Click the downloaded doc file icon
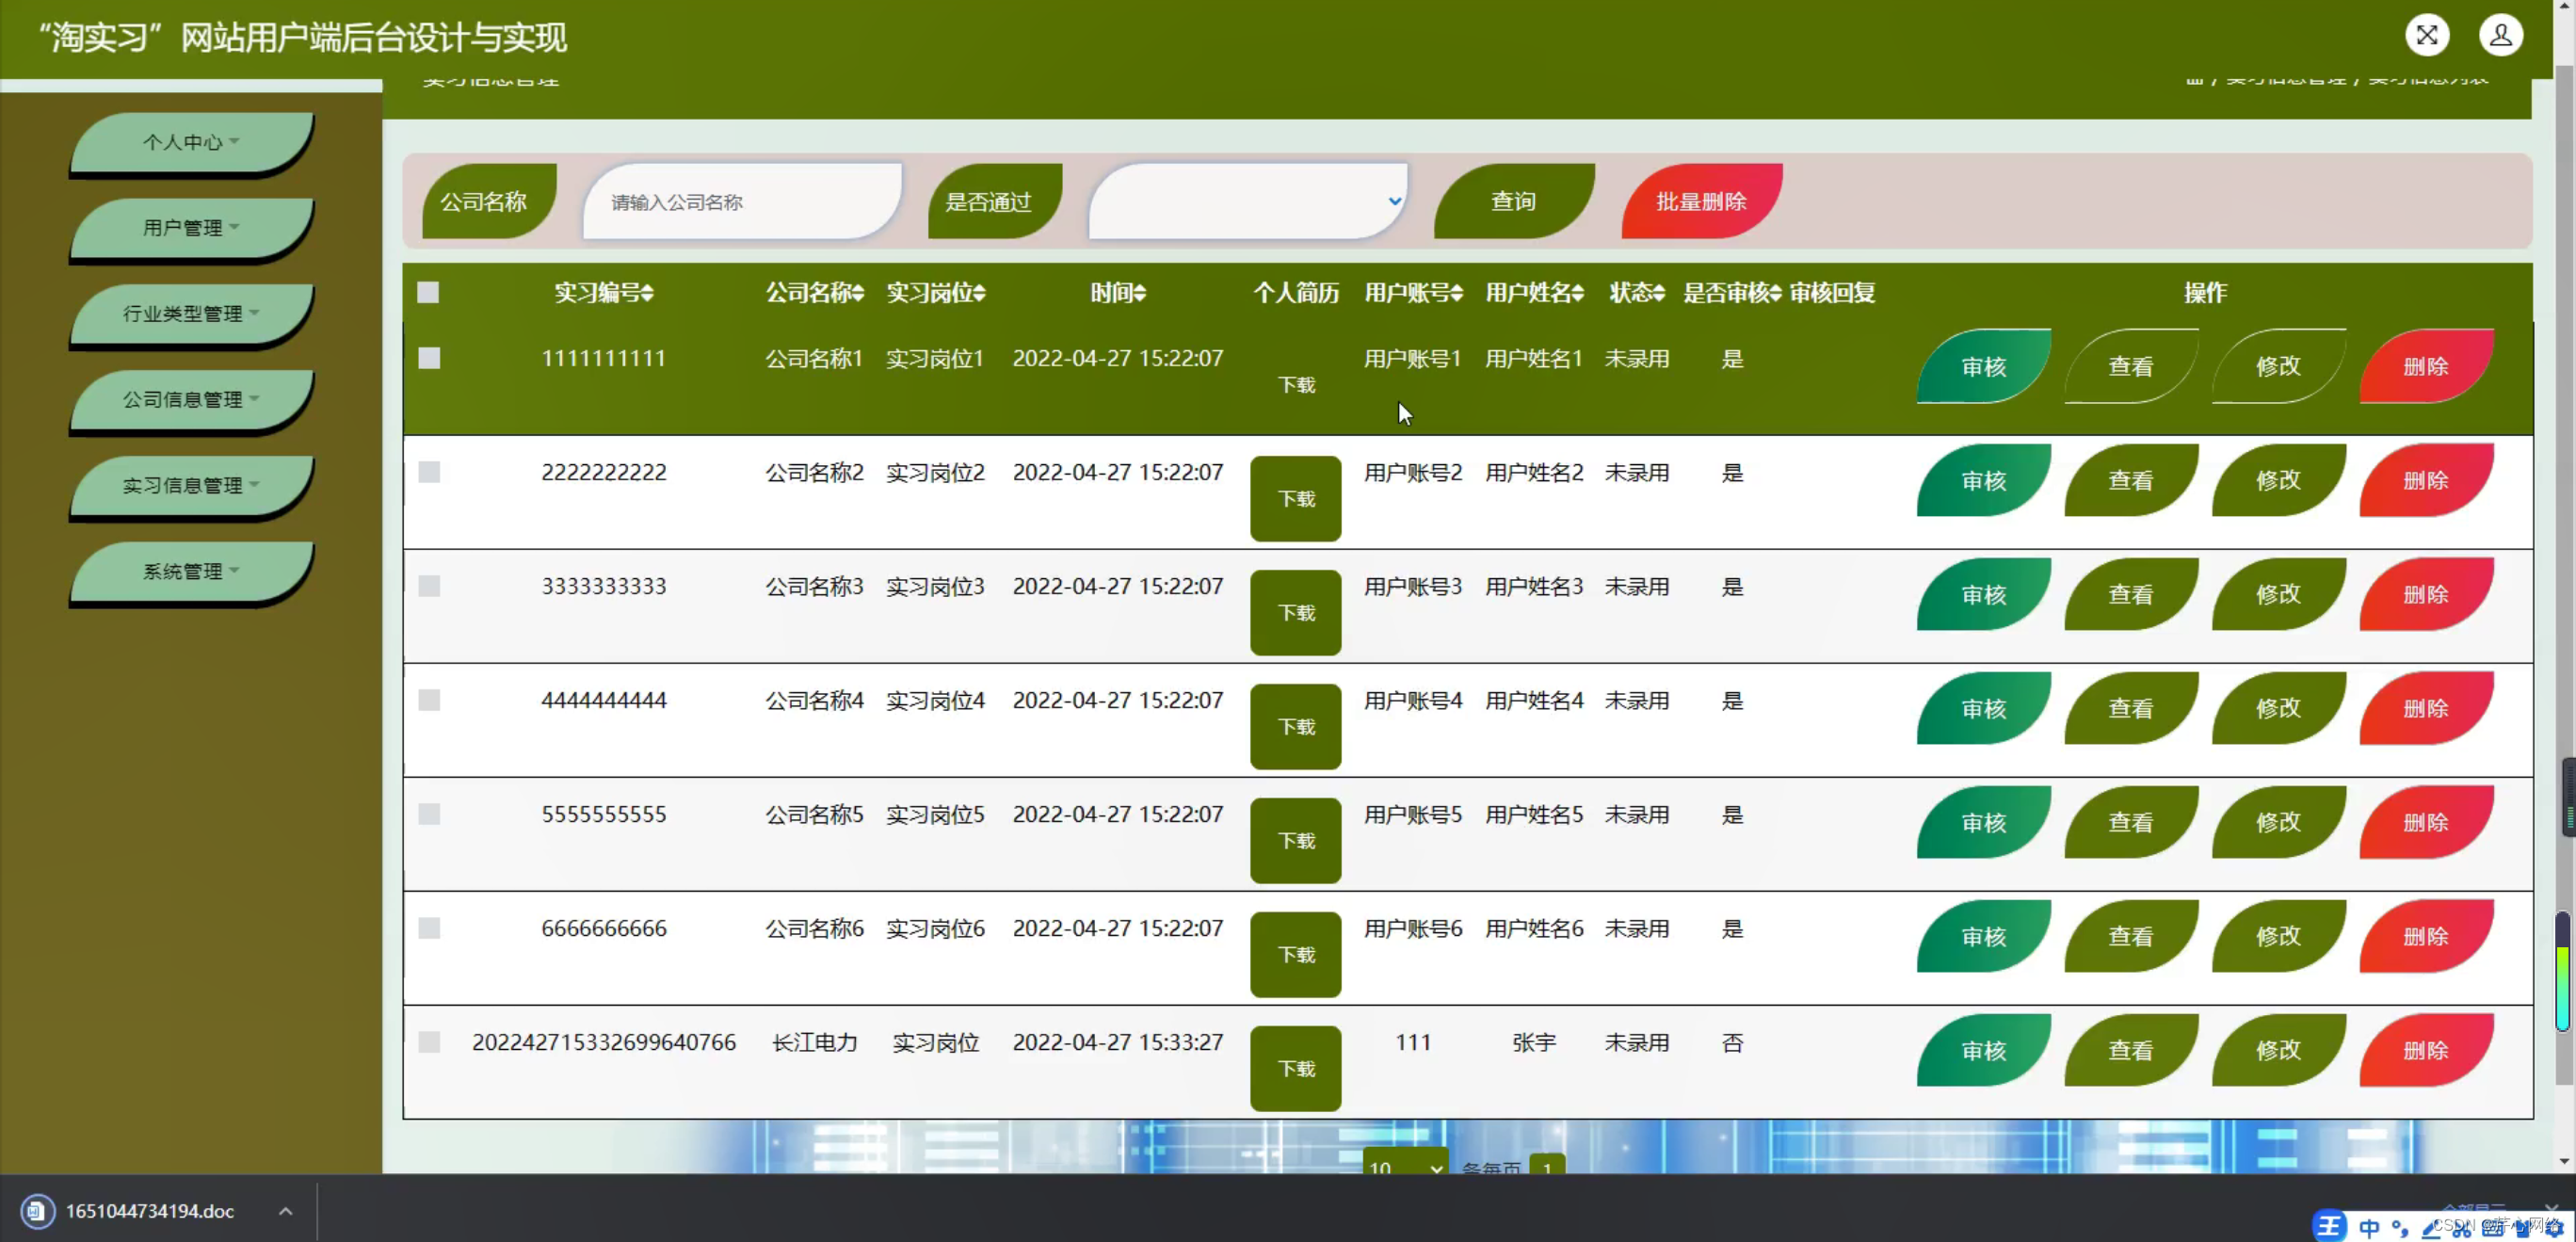Screen dimensions: 2576x1242 (x=37, y=1211)
